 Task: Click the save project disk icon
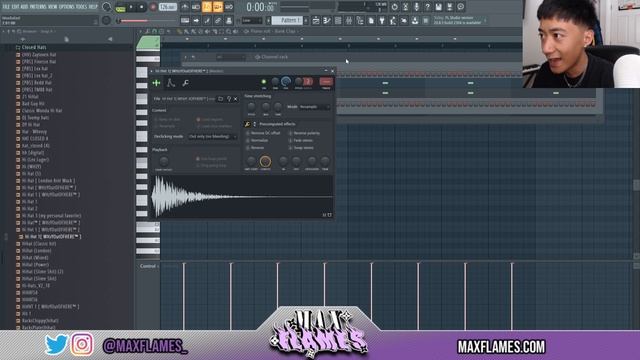coord(438,7)
